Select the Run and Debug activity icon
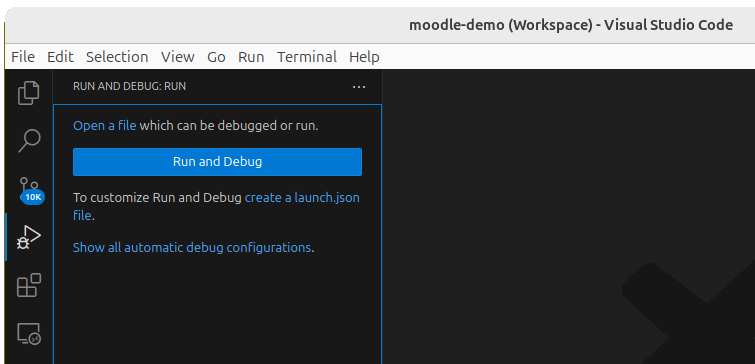The image size is (755, 364). pyautogui.click(x=29, y=237)
